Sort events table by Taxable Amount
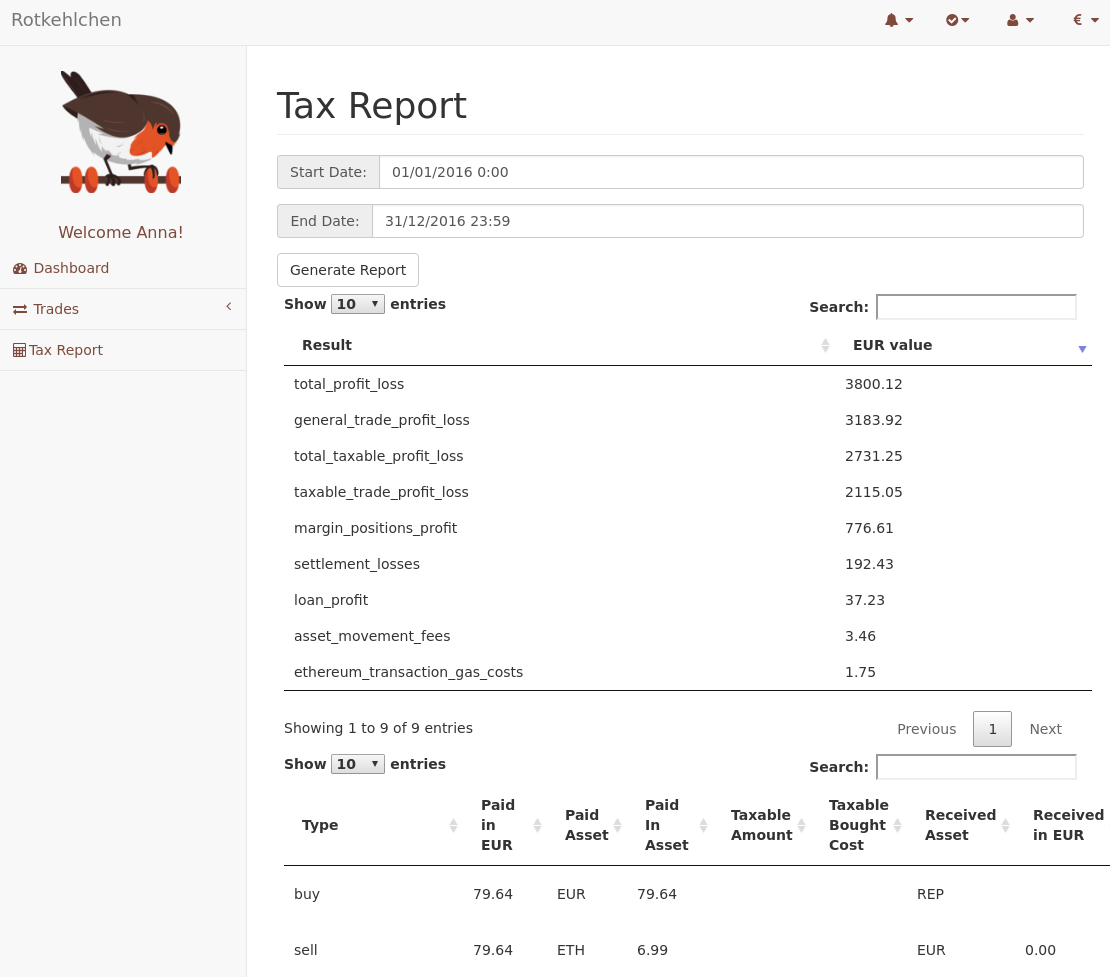Screen dimensions: 1110x977 tap(762, 825)
